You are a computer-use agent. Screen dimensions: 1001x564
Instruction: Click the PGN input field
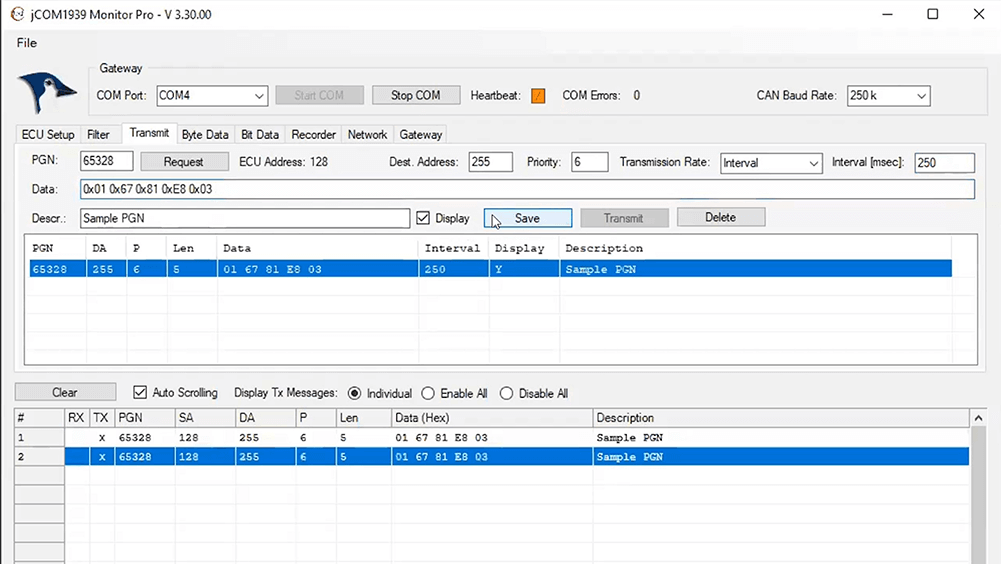(x=107, y=161)
